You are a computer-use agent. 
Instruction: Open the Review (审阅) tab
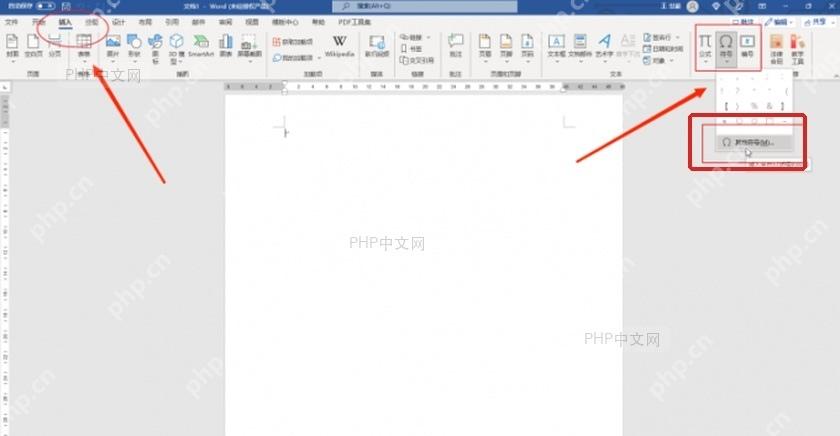(226, 22)
